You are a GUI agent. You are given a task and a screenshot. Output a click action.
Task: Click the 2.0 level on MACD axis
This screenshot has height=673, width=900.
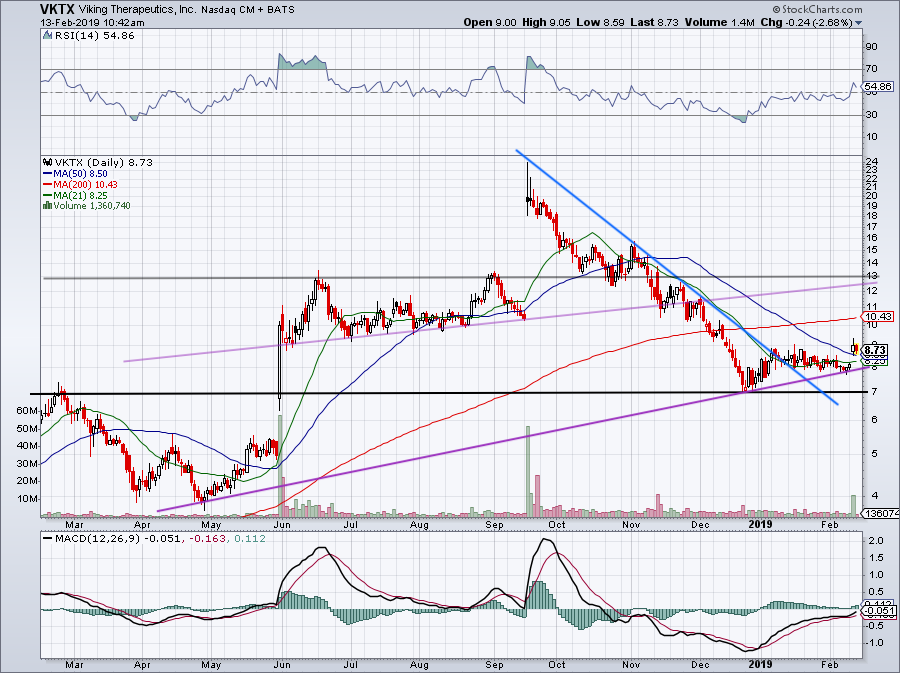pyautogui.click(x=875, y=540)
